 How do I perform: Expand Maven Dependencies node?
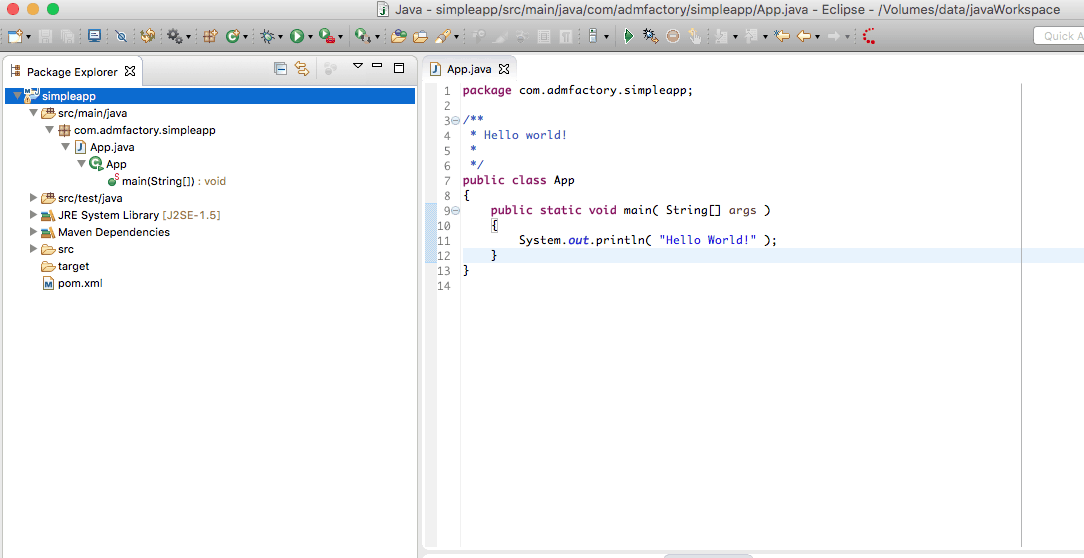point(33,232)
